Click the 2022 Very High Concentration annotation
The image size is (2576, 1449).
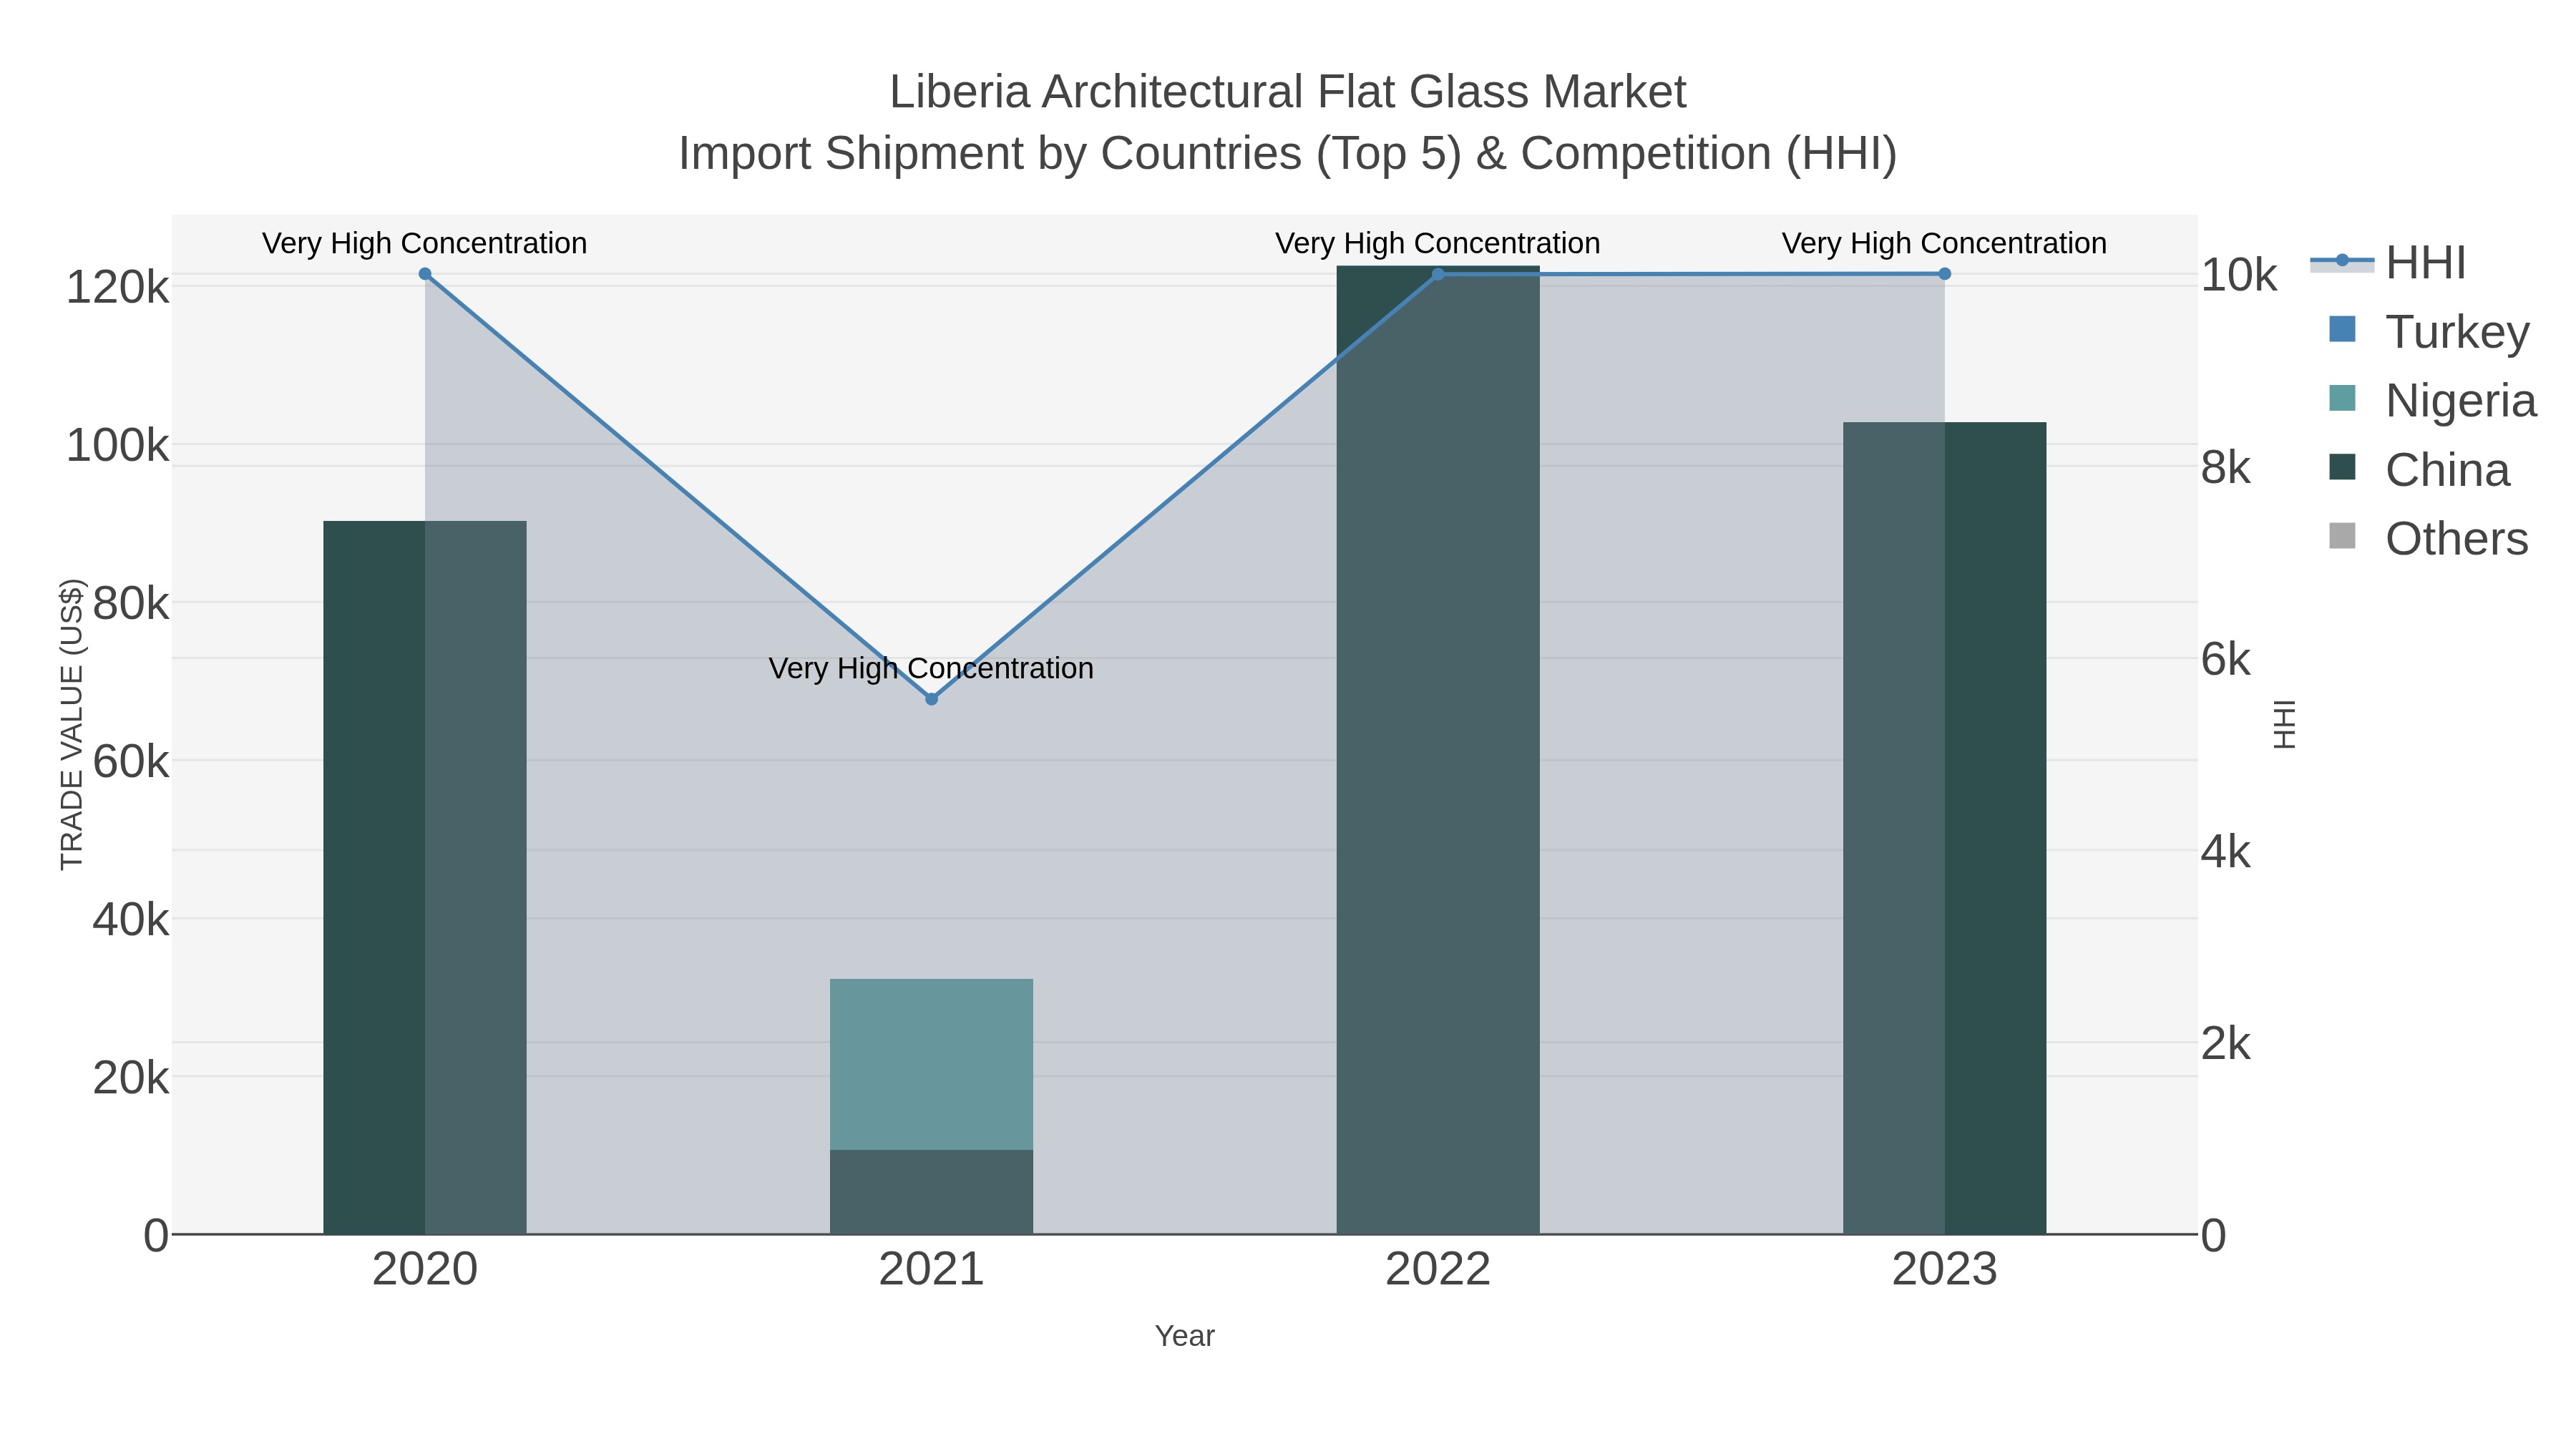(1438, 244)
